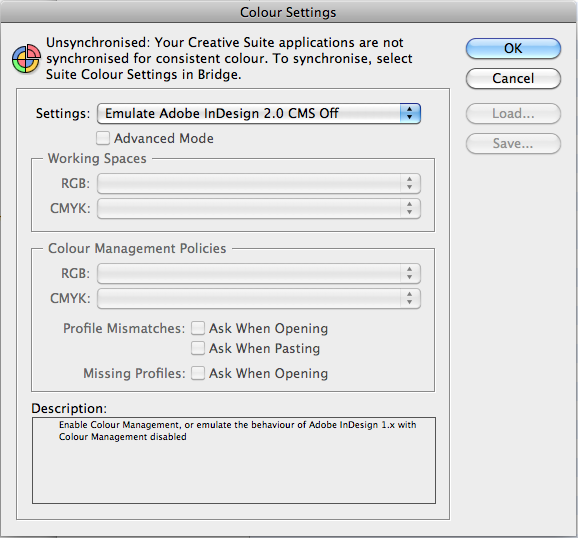The width and height of the screenshot is (578, 538).
Task: Open the Working Spaces RGB dropdown
Action: tap(259, 183)
